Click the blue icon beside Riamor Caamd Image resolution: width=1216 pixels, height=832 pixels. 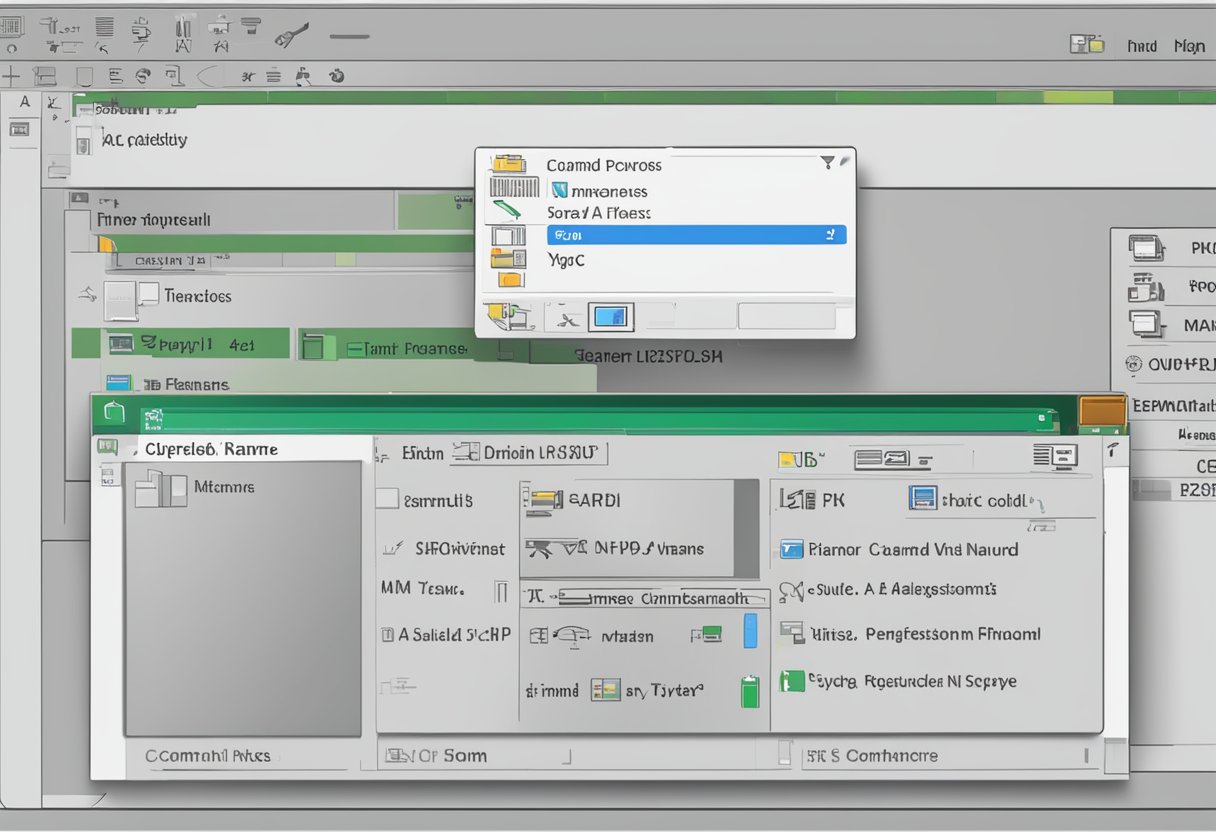[791, 549]
